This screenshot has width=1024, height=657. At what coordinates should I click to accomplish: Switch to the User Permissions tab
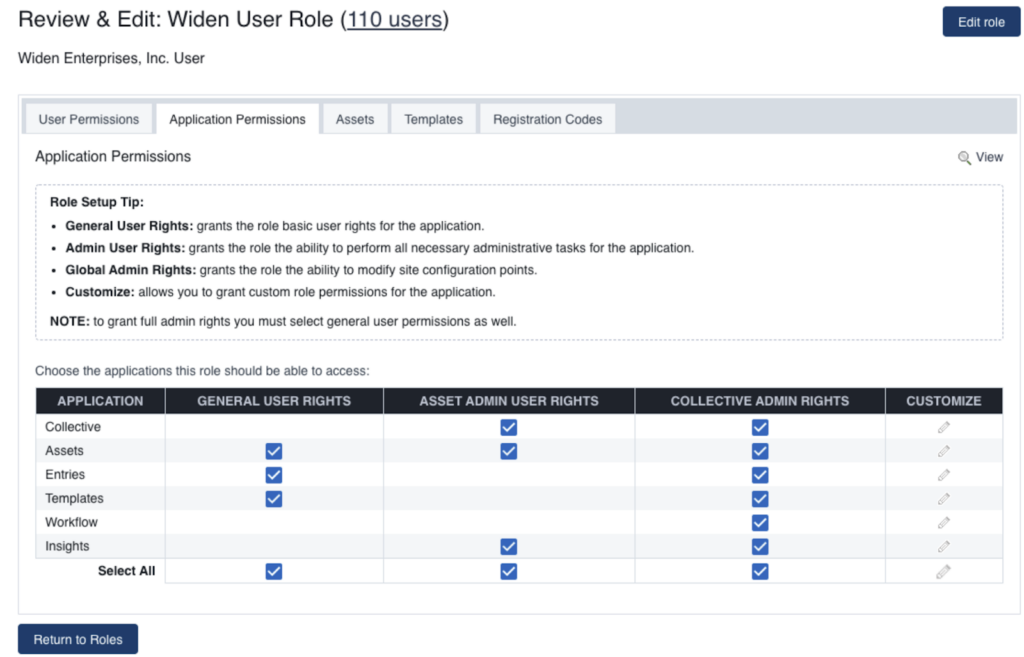(89, 120)
